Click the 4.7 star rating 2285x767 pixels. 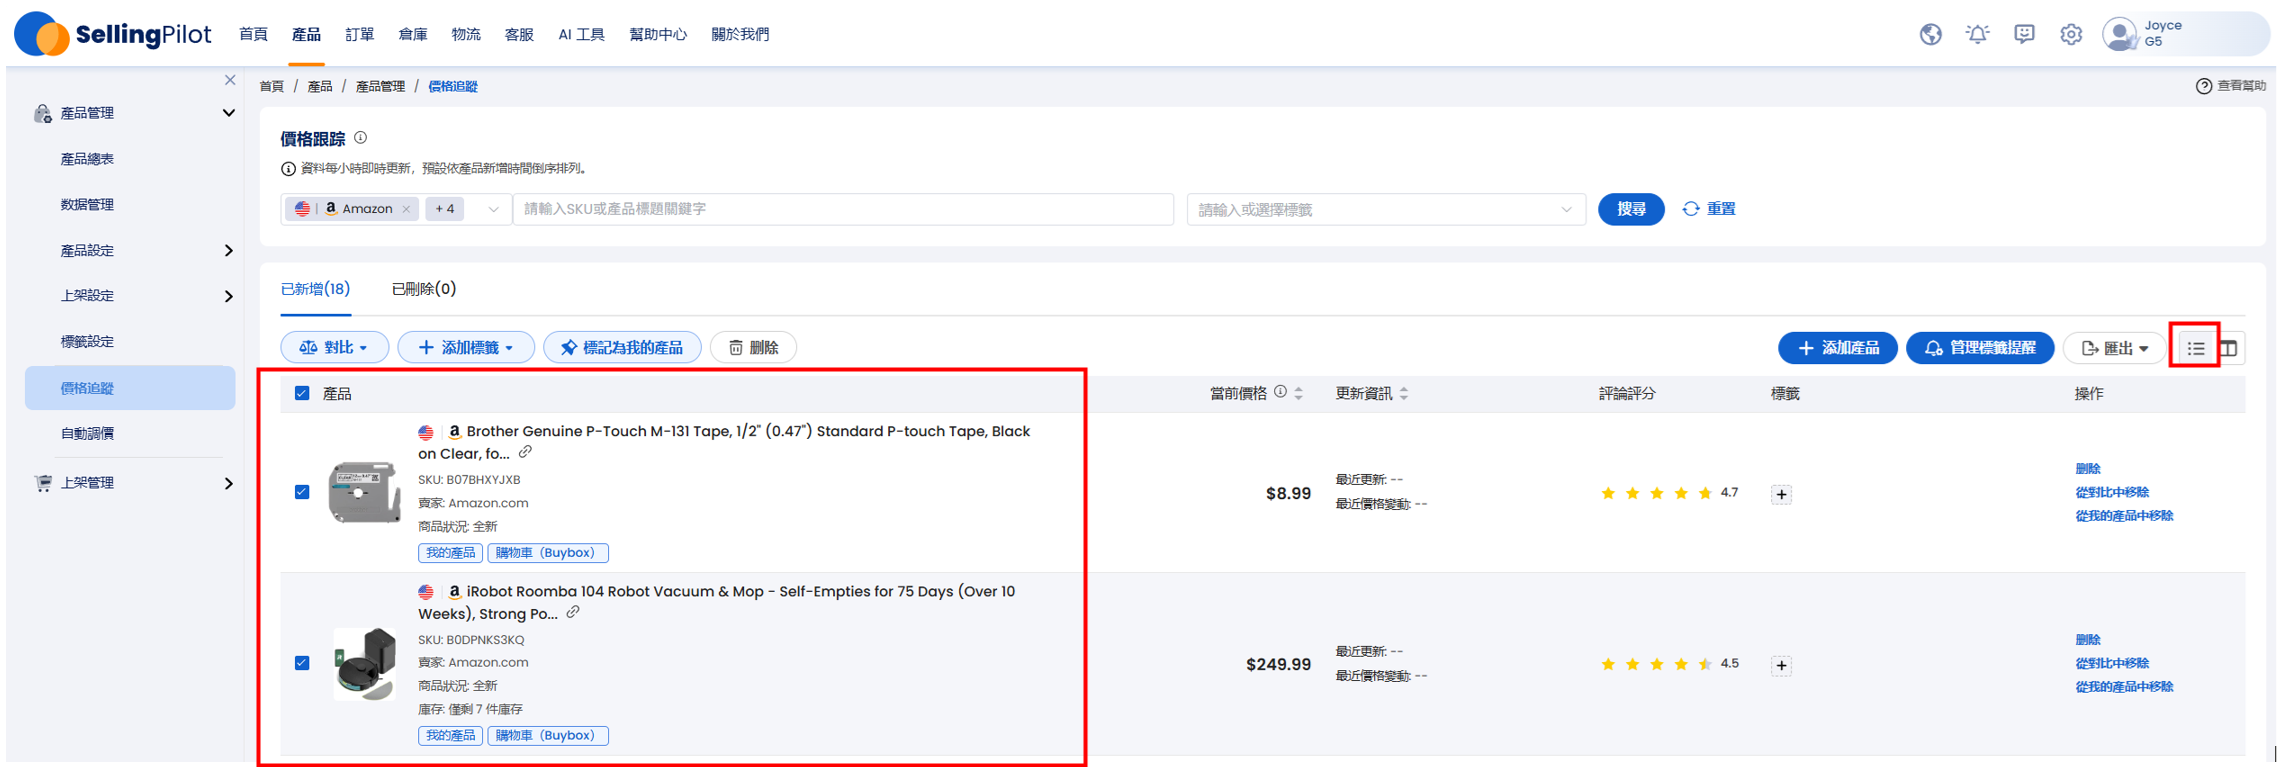[x=1669, y=493]
